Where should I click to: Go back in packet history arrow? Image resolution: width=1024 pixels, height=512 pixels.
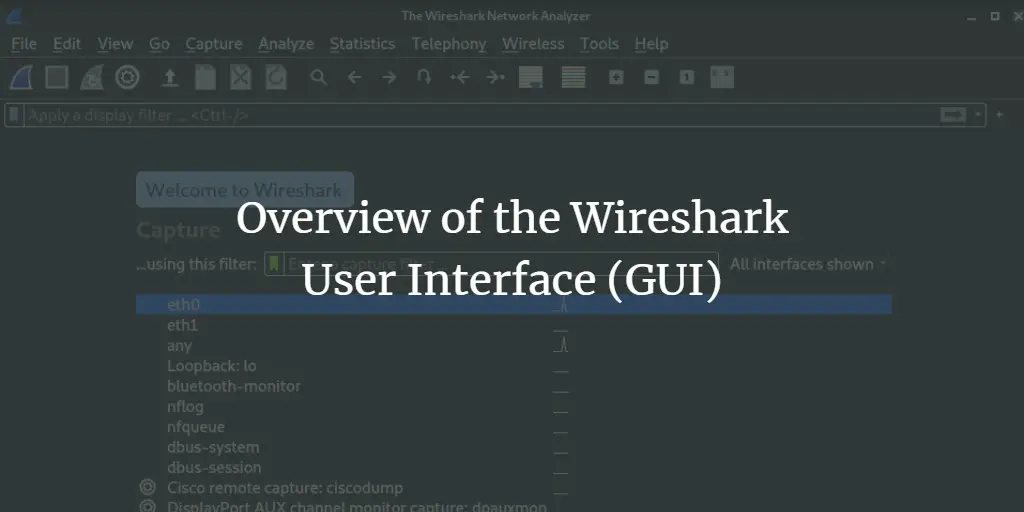(x=354, y=78)
